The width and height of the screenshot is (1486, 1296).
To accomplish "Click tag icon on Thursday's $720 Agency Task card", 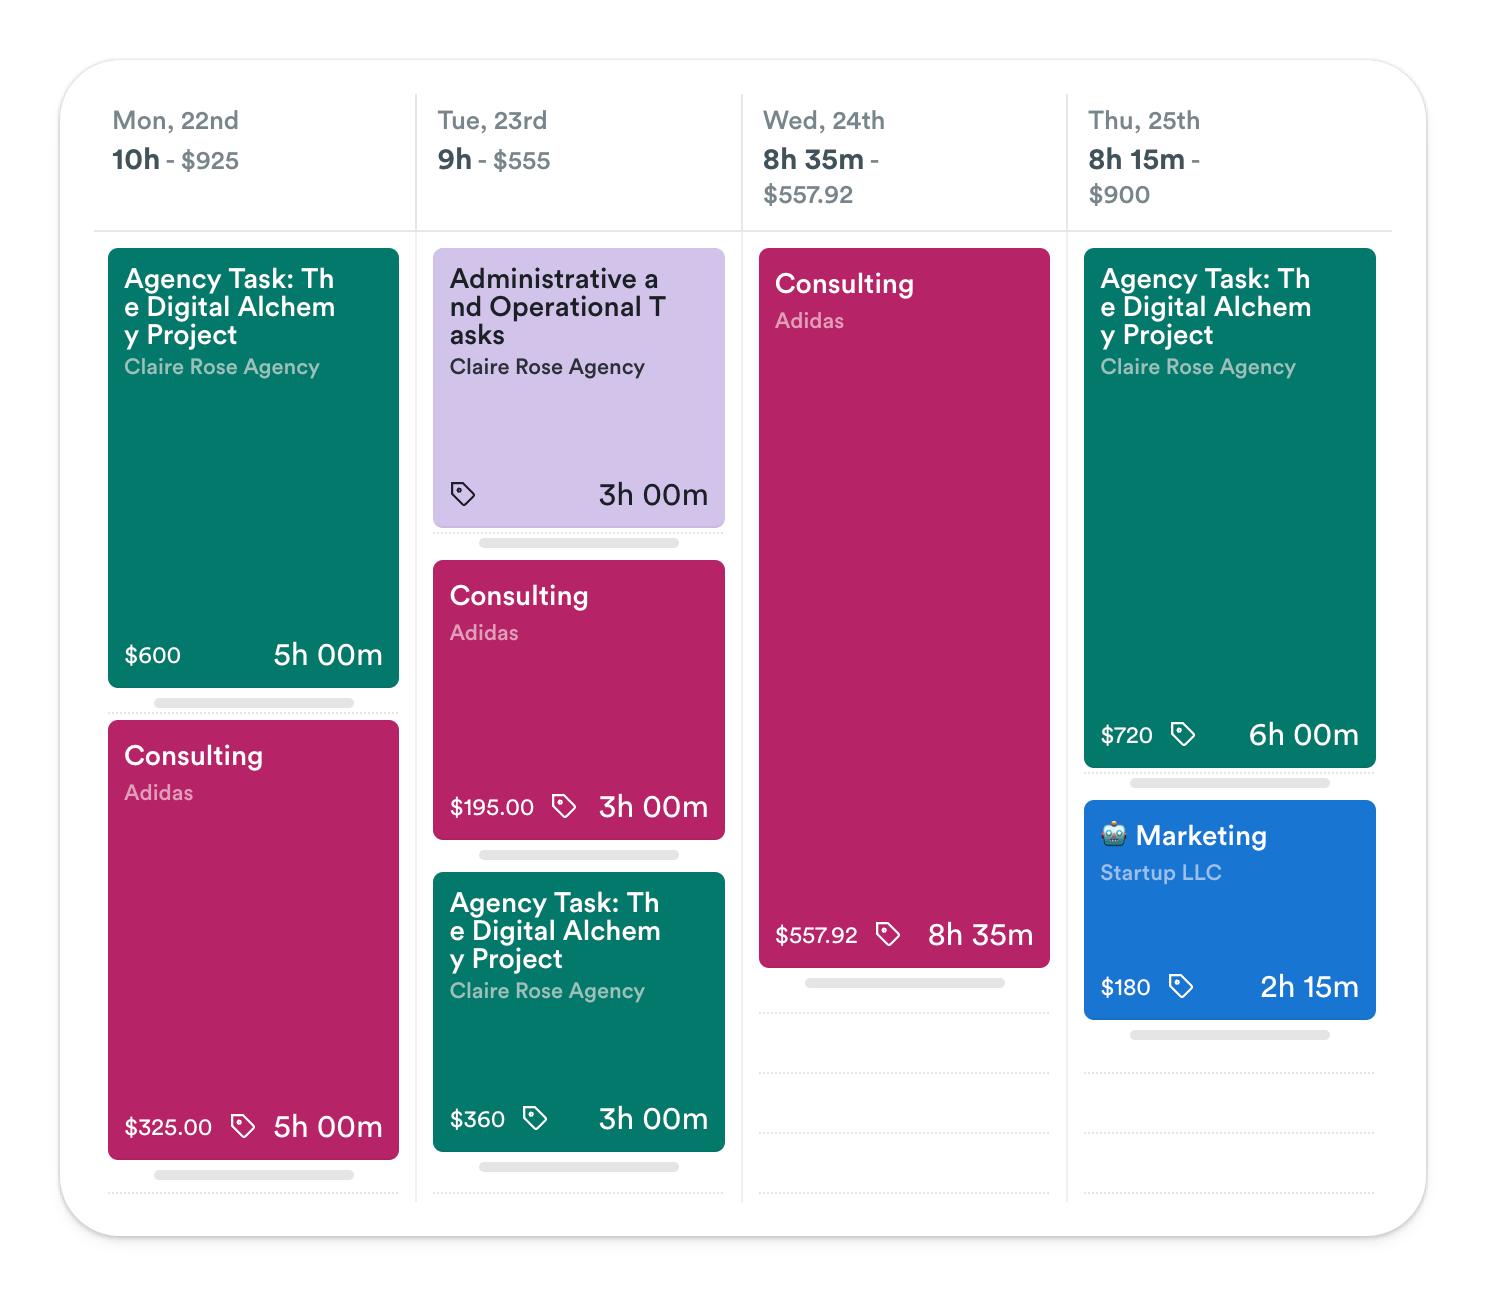I will 1183,734.
